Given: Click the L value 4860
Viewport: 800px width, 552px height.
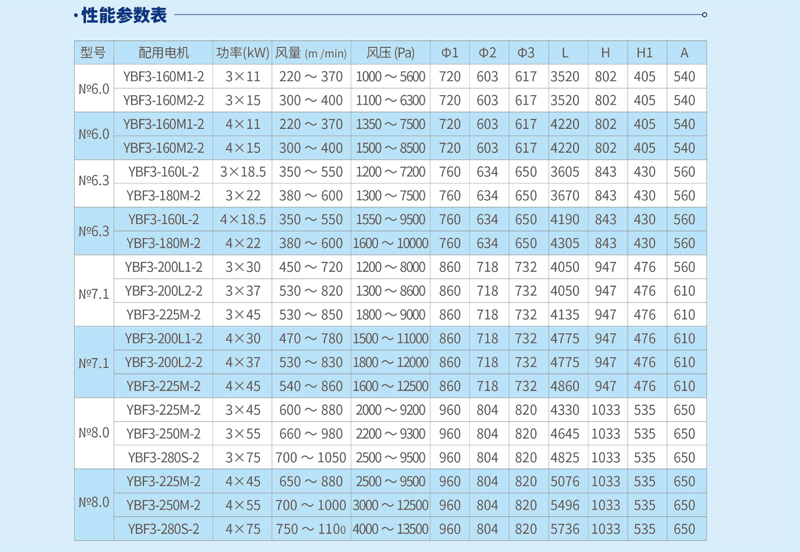Looking at the screenshot, I should point(565,386).
